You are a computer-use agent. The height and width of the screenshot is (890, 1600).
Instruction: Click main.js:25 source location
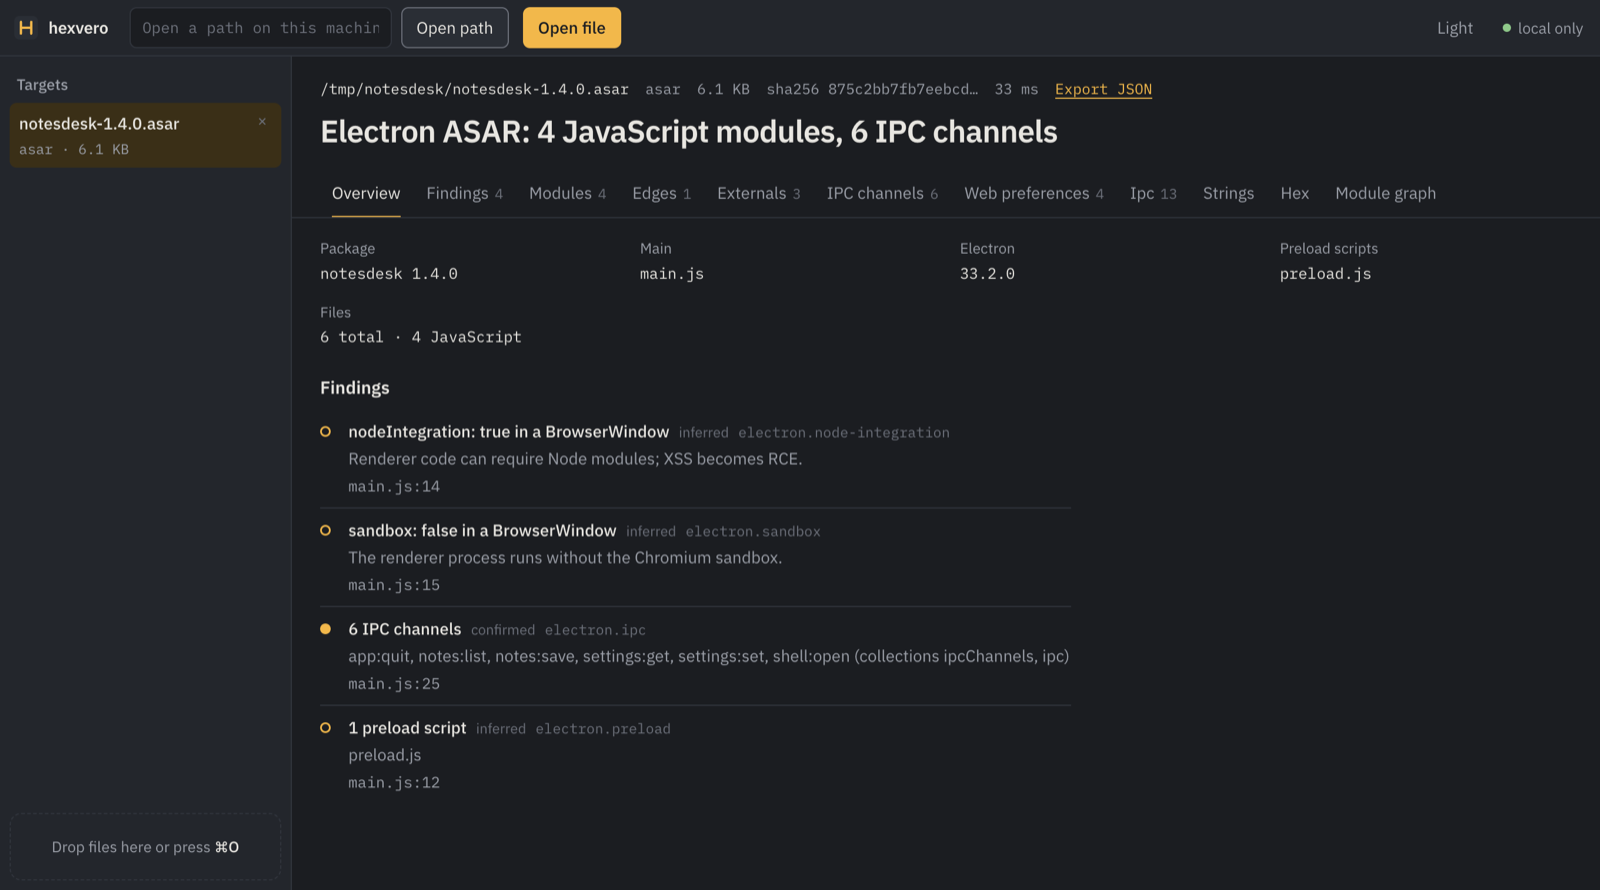394,684
